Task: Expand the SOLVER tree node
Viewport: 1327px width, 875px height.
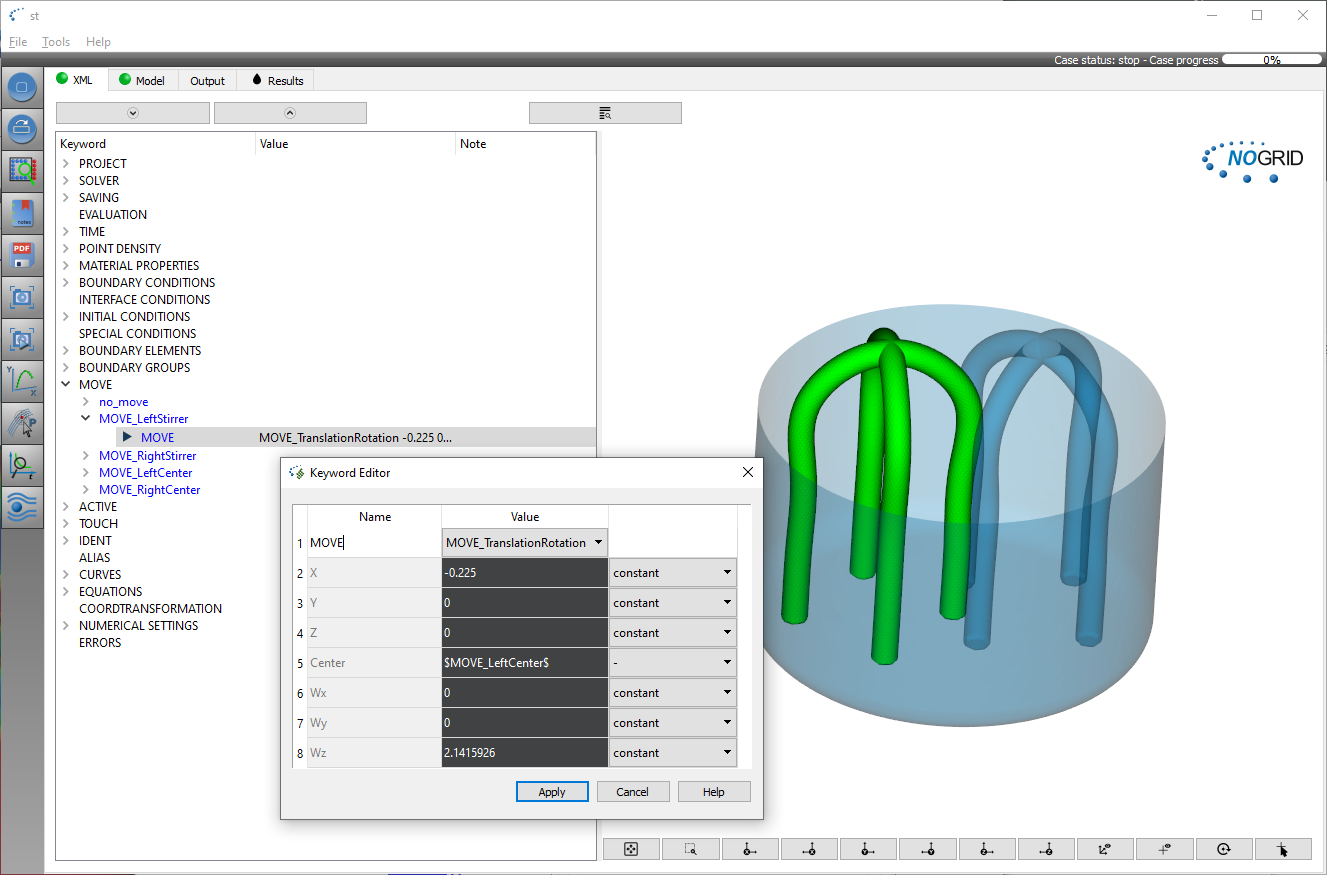Action: coord(66,180)
